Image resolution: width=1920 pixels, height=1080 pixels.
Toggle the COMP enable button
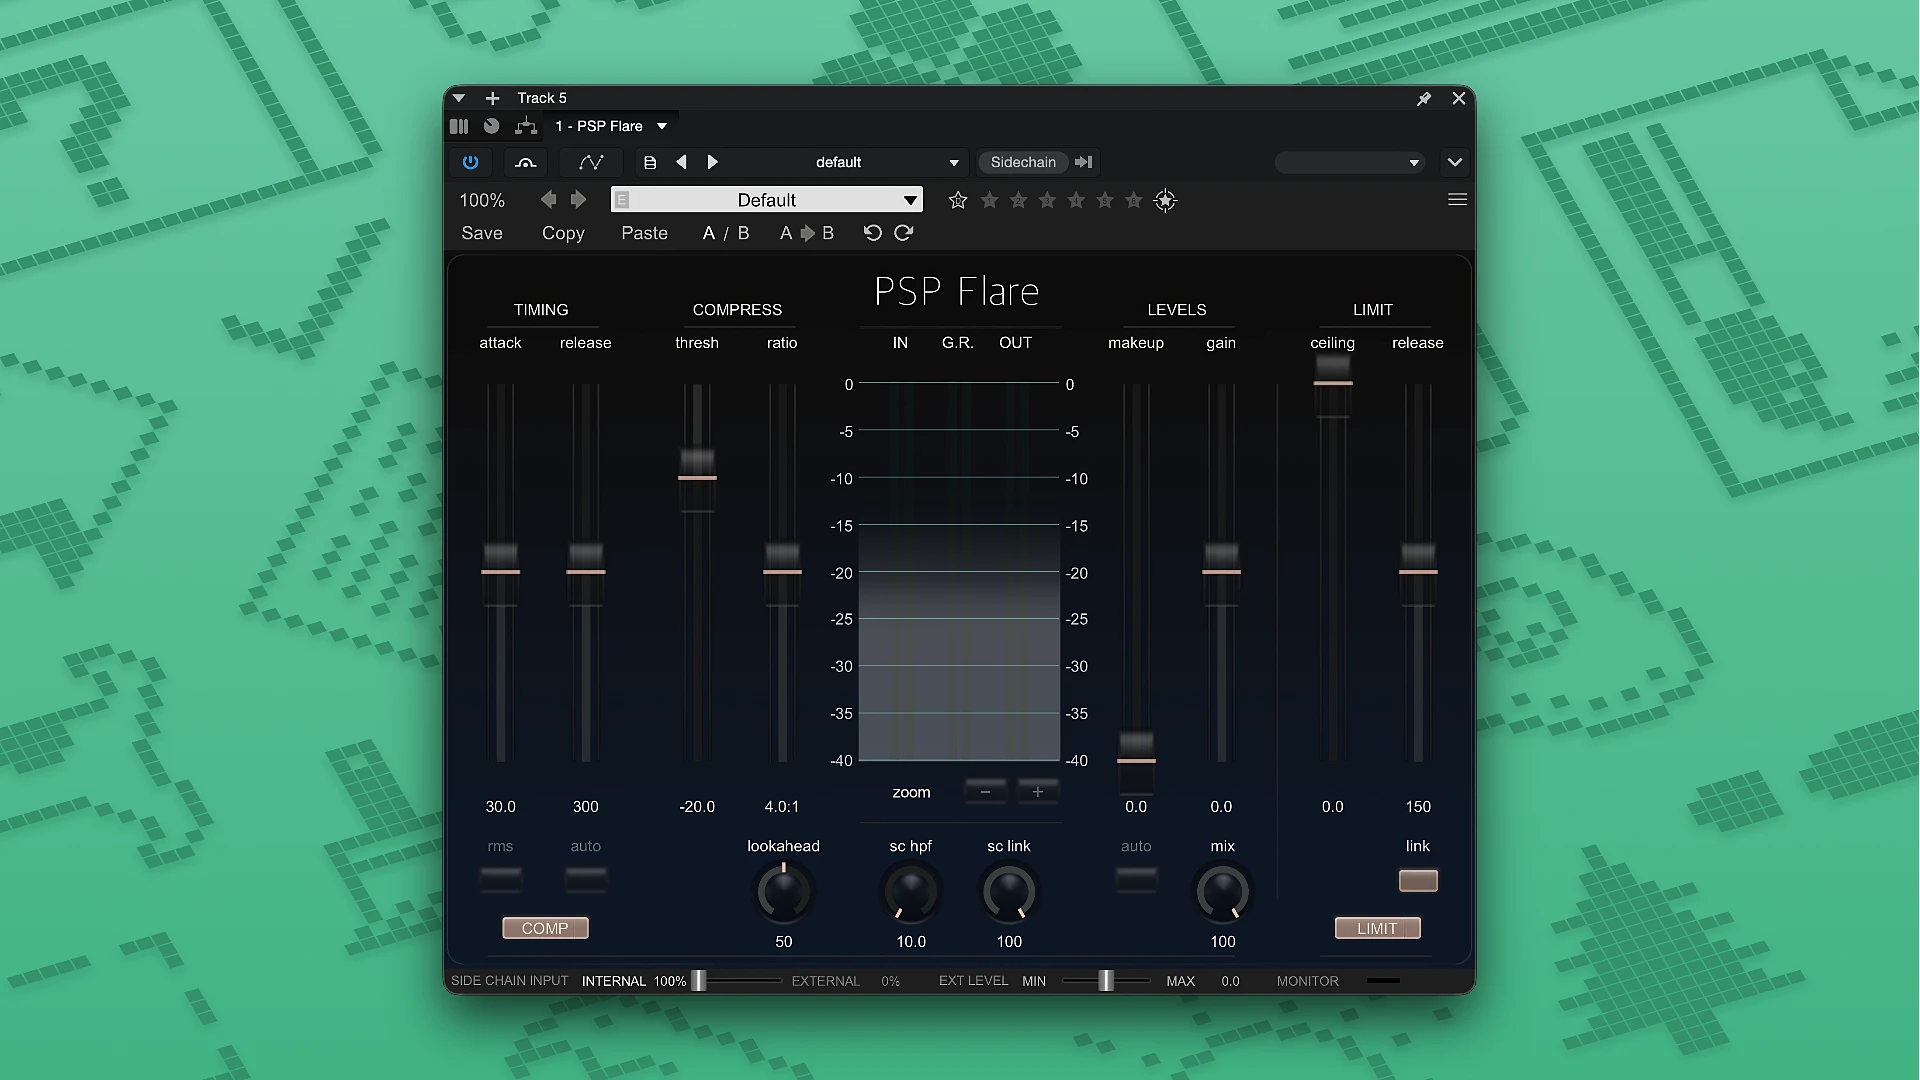545,928
